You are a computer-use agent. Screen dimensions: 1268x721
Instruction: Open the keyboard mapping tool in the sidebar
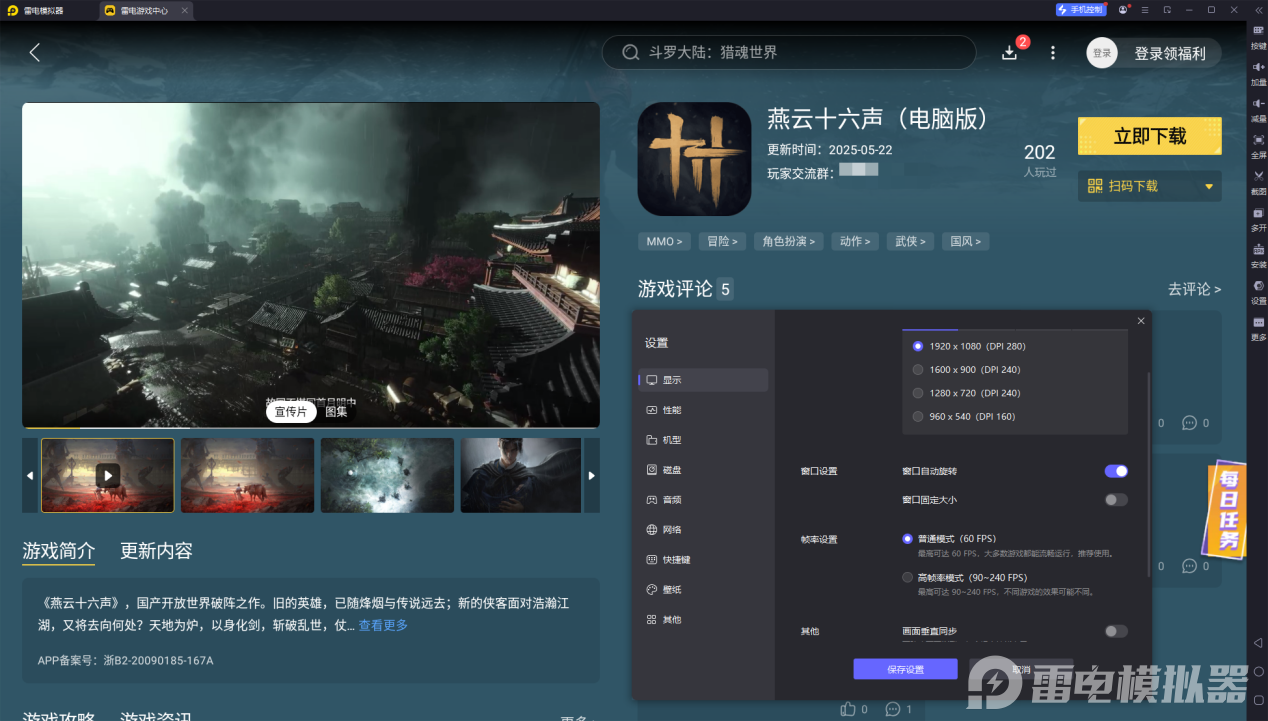1258,34
